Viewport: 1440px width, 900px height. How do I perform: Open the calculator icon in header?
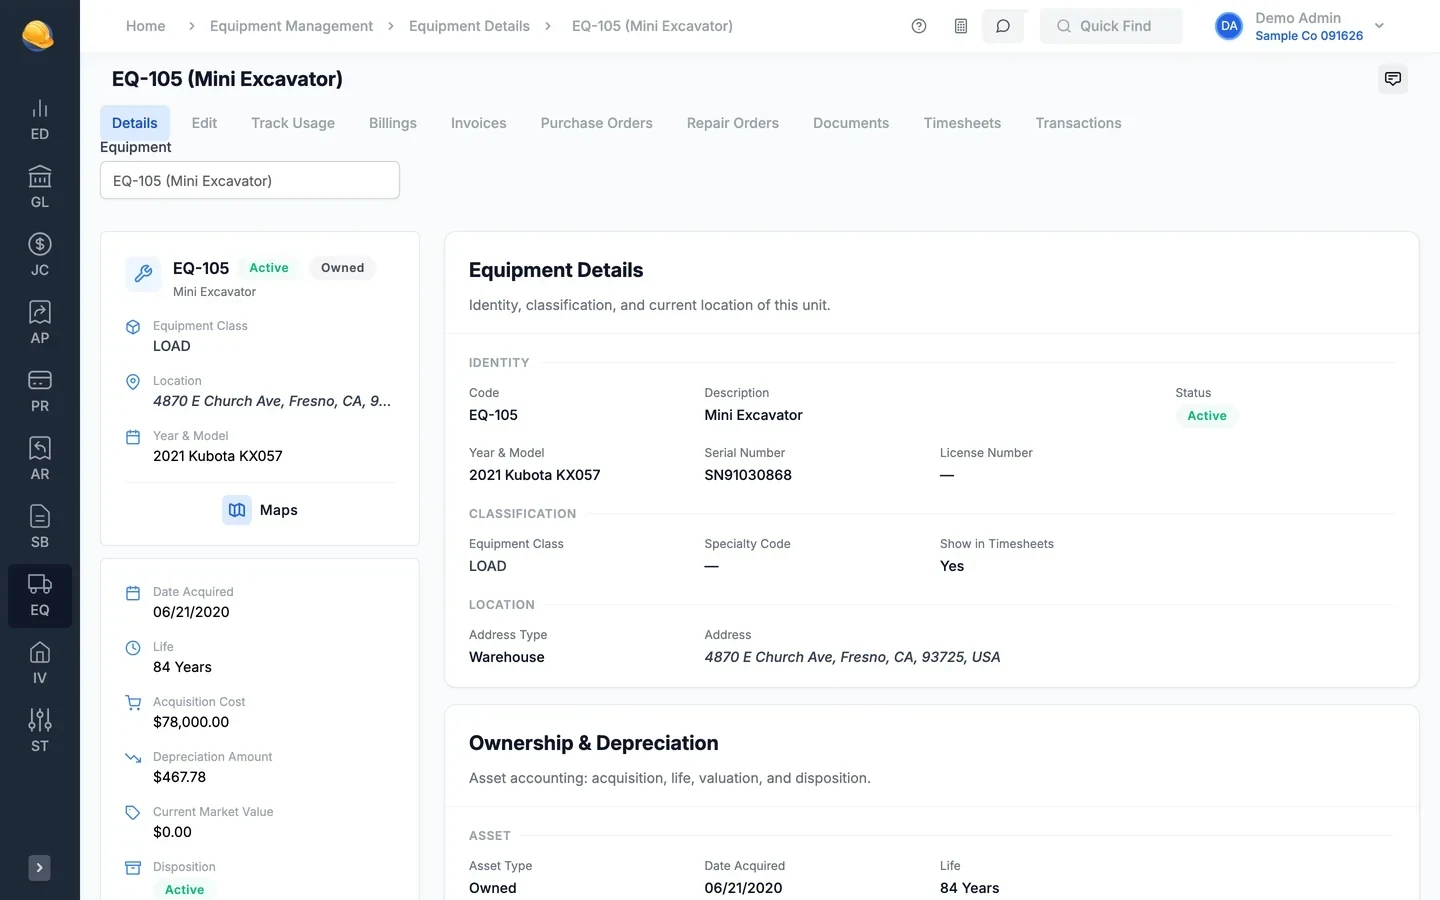(x=961, y=26)
